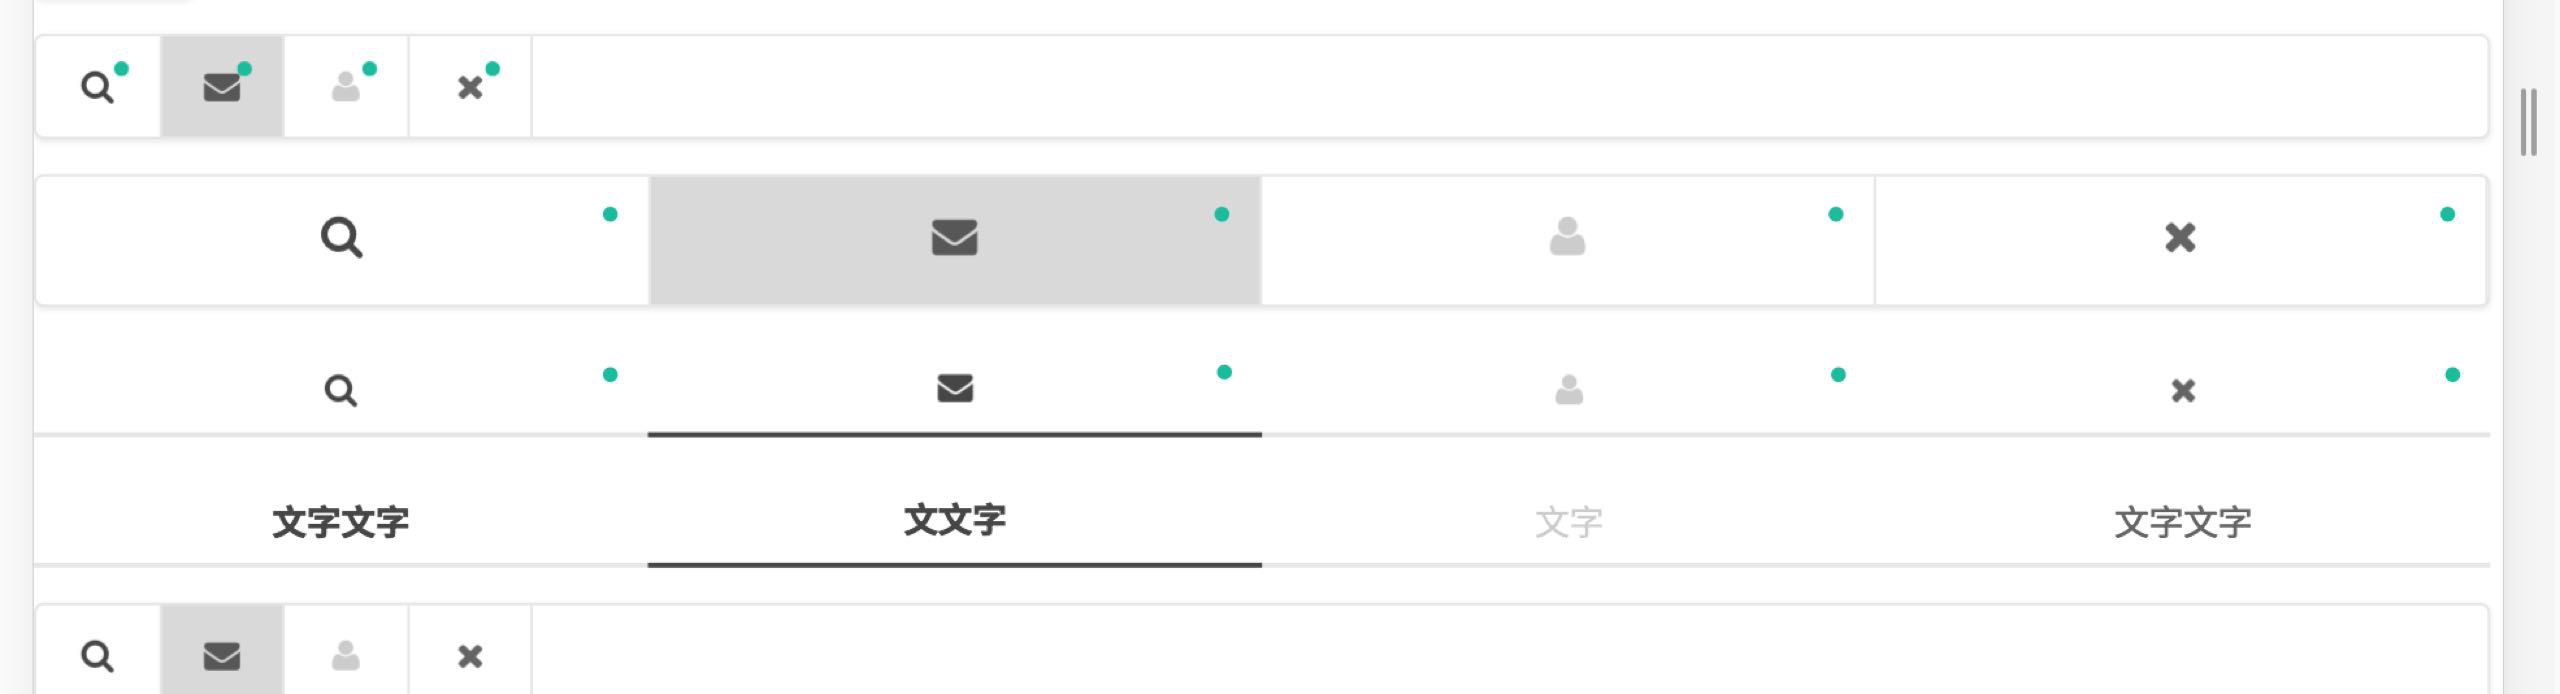This screenshot has width=2560, height=694.
Task: Select the mail icon in the top compact badge bar
Action: point(221,87)
